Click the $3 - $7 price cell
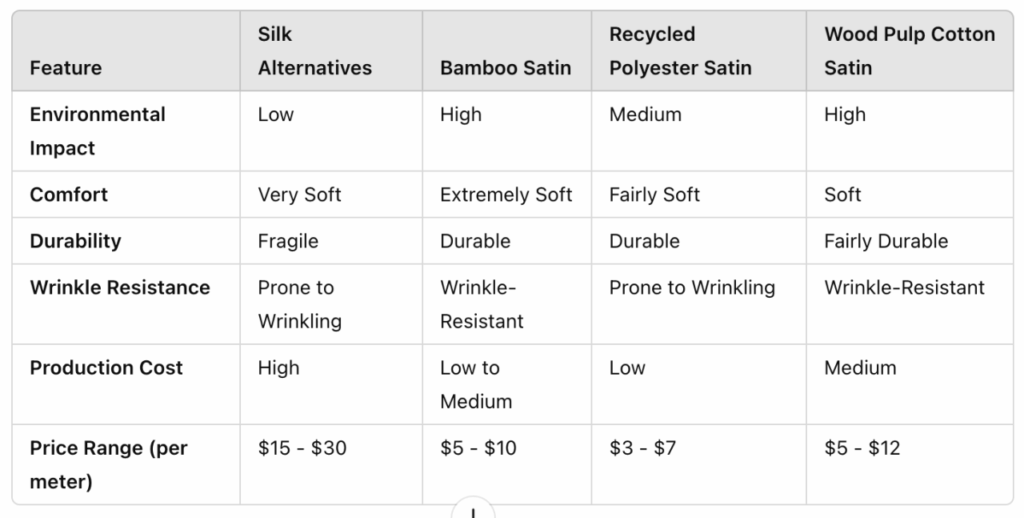Screen dimensions: 1024x518 coord(642,448)
